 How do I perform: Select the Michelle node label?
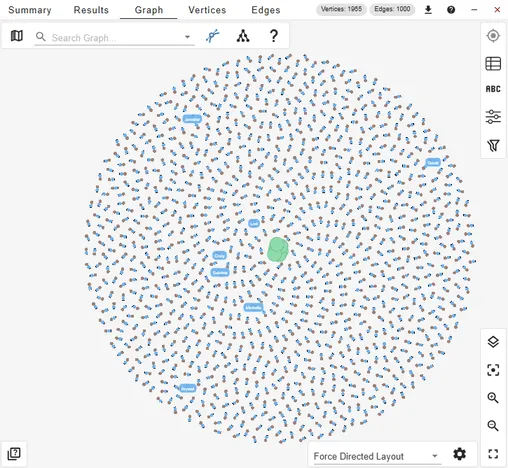tap(253, 307)
